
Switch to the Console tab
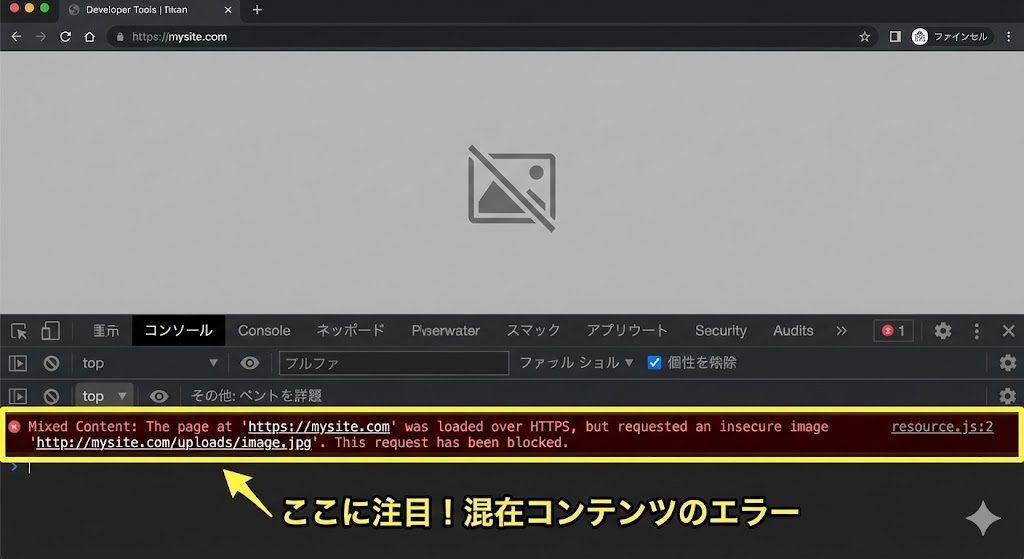[264, 330]
